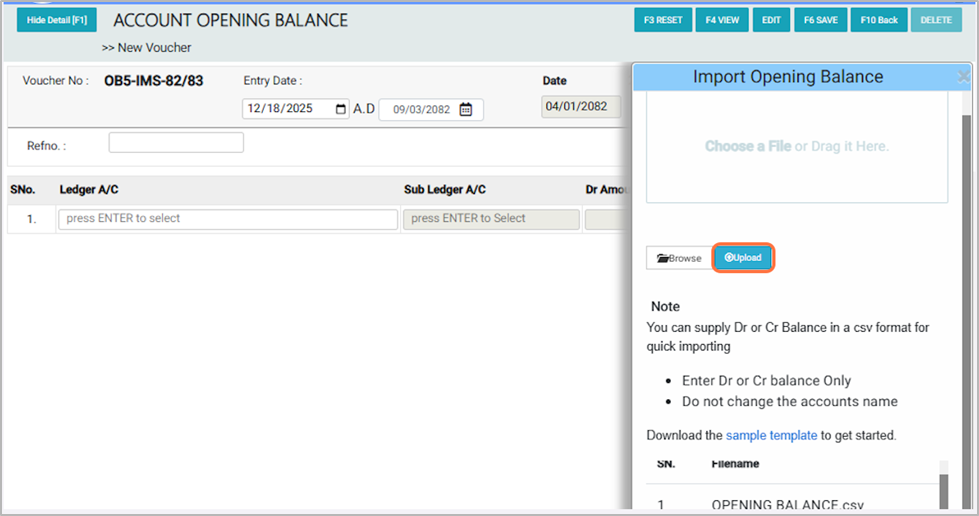Go back using F10 Back
This screenshot has height=516, width=979.
pyautogui.click(x=878, y=20)
